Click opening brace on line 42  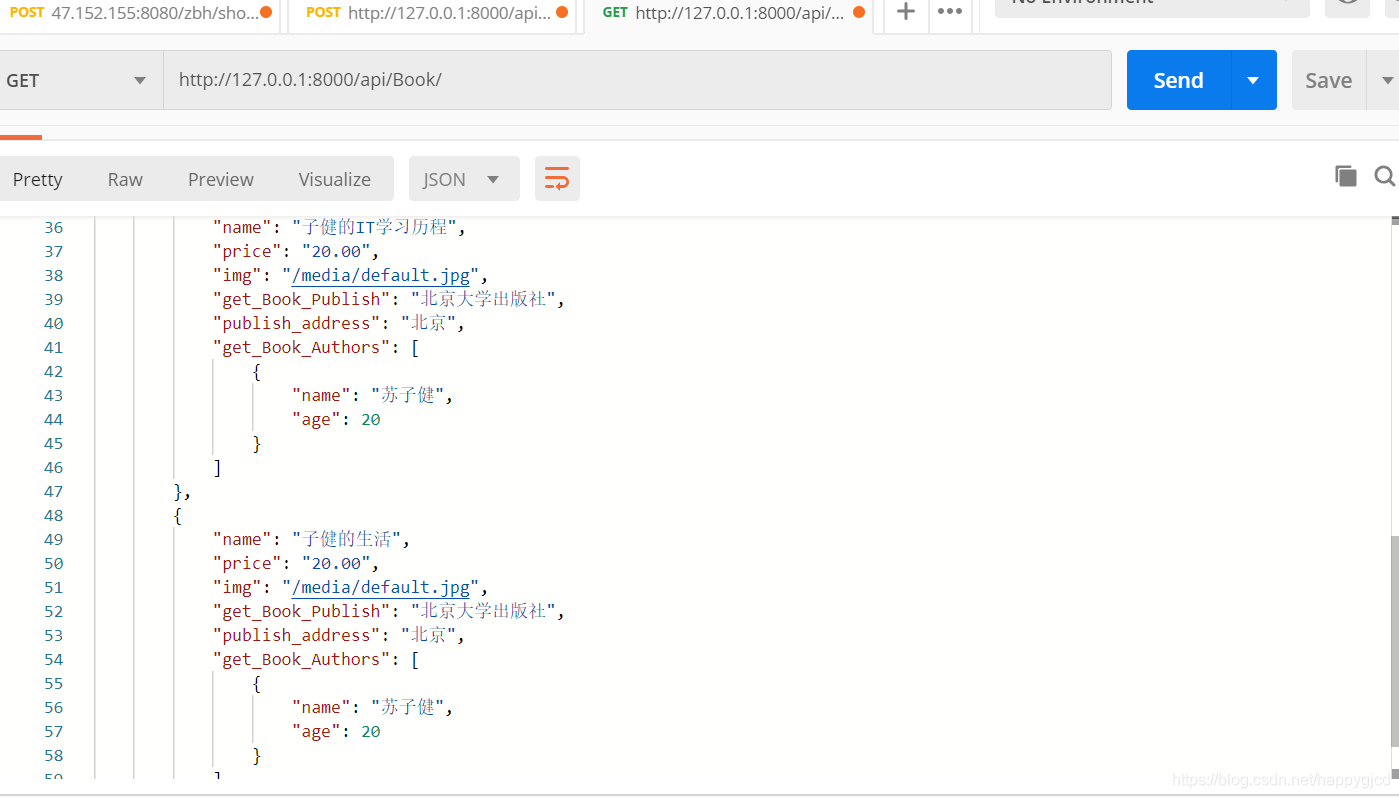click(257, 371)
